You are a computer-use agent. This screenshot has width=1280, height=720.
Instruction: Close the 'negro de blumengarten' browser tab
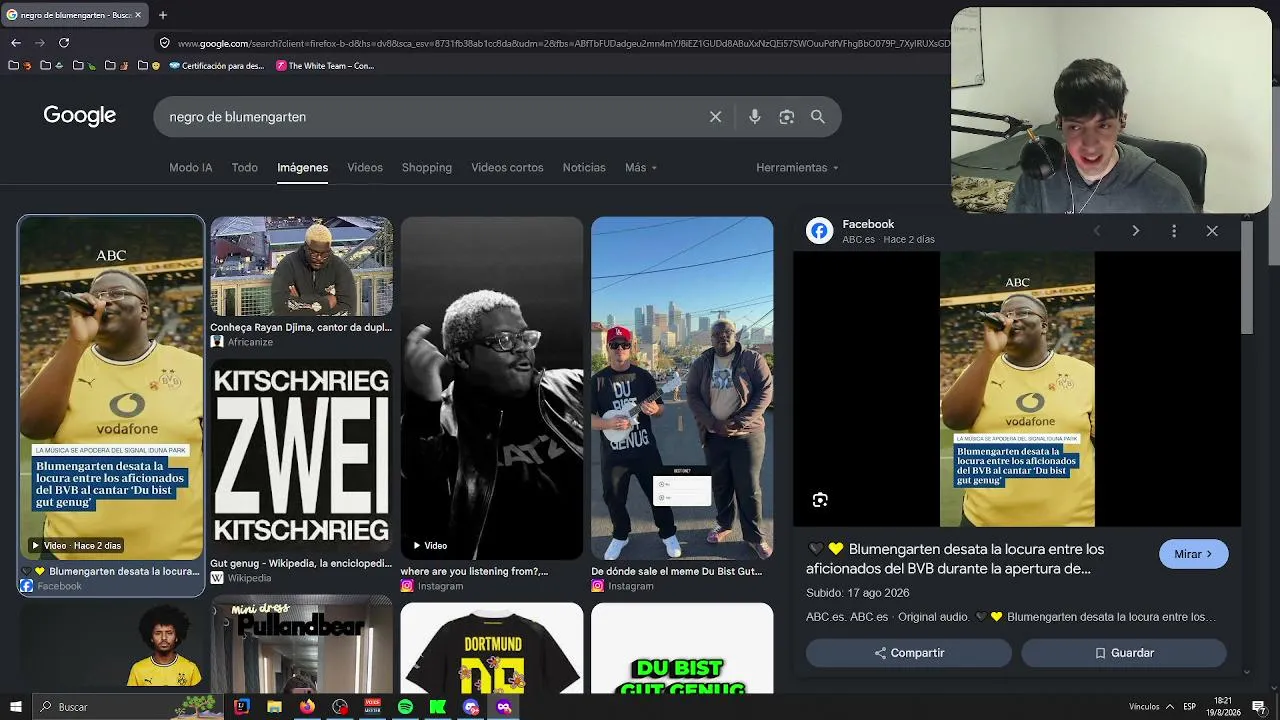[x=139, y=15]
